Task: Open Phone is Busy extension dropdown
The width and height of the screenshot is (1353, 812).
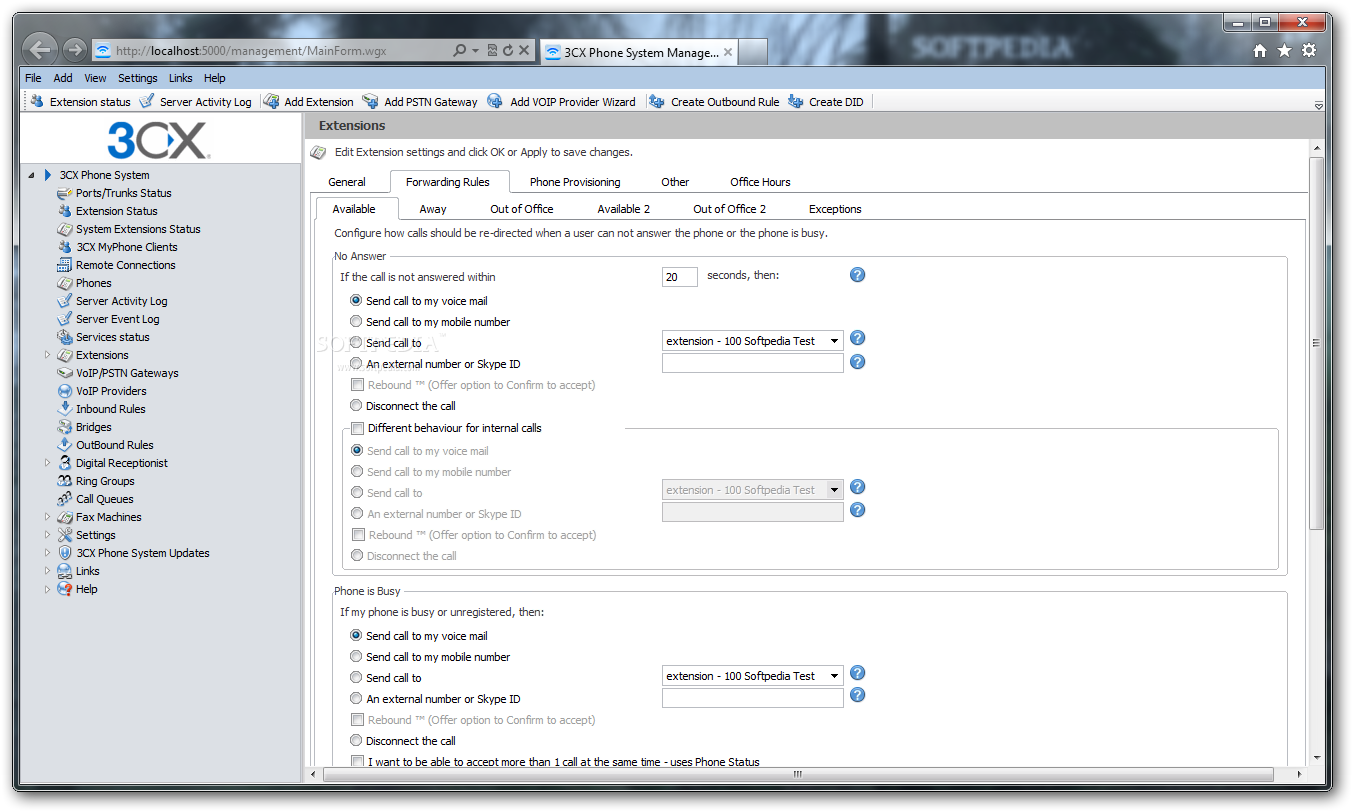Action: 753,676
